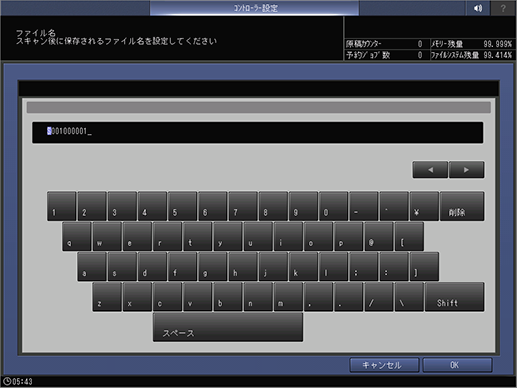Viewport: 517px width, 388px height.
Task: Toggle the Shift key
Action: (455, 297)
